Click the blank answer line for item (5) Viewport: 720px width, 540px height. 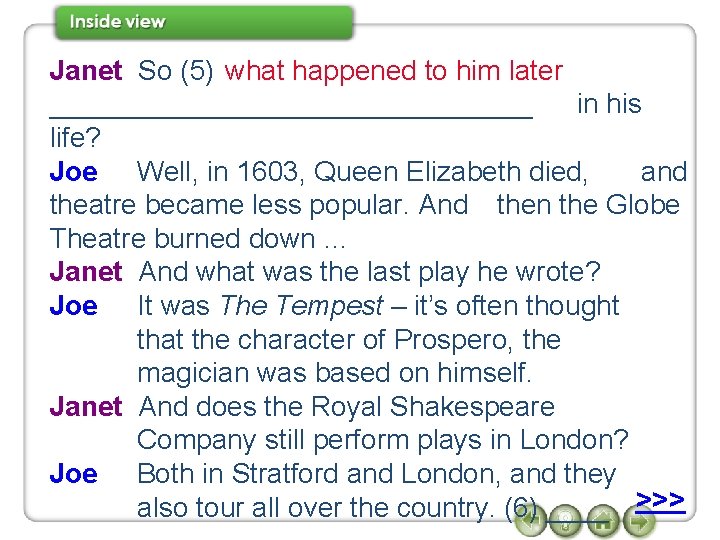pyautogui.click(x=291, y=118)
